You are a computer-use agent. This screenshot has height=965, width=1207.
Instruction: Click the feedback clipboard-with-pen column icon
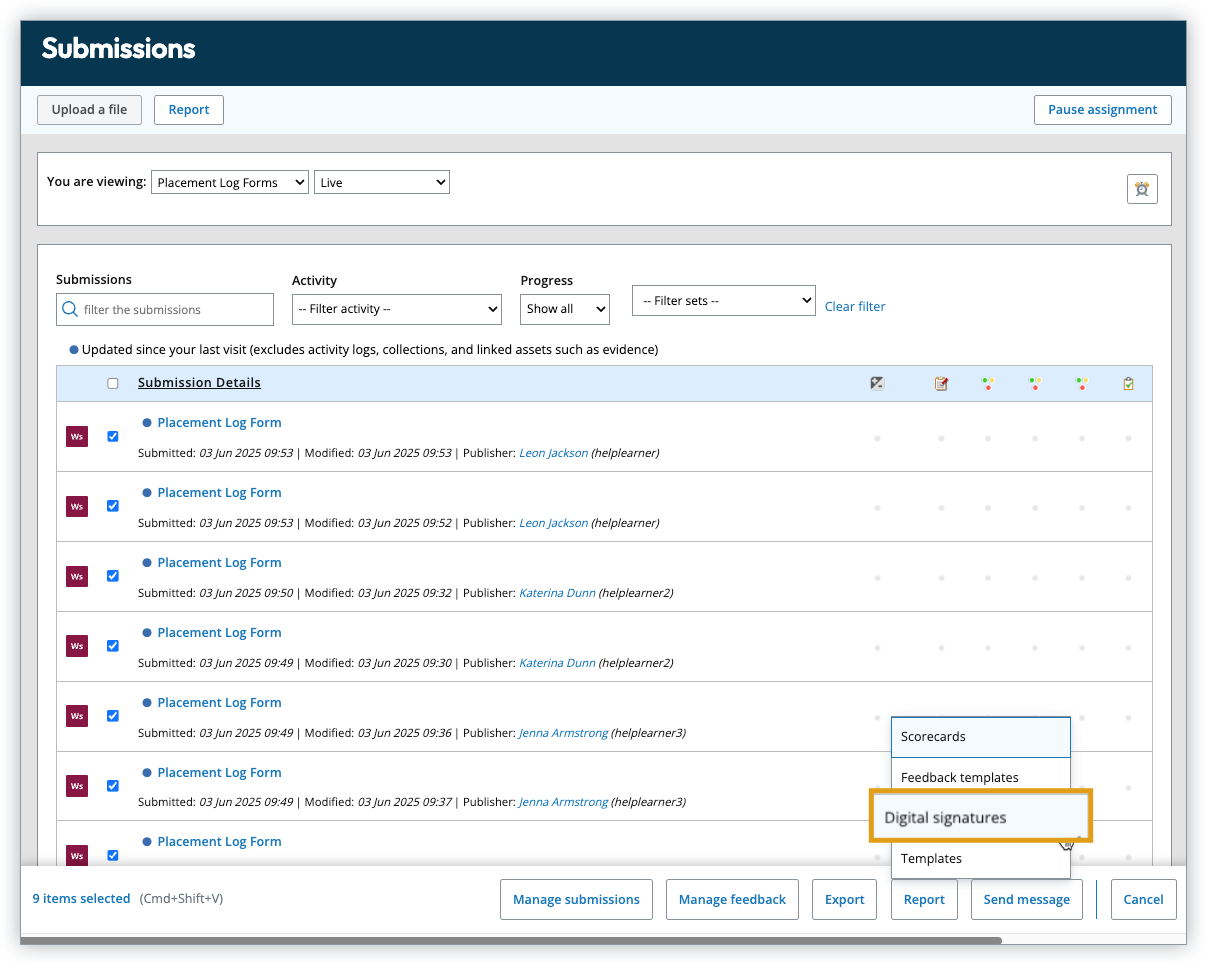coord(941,383)
